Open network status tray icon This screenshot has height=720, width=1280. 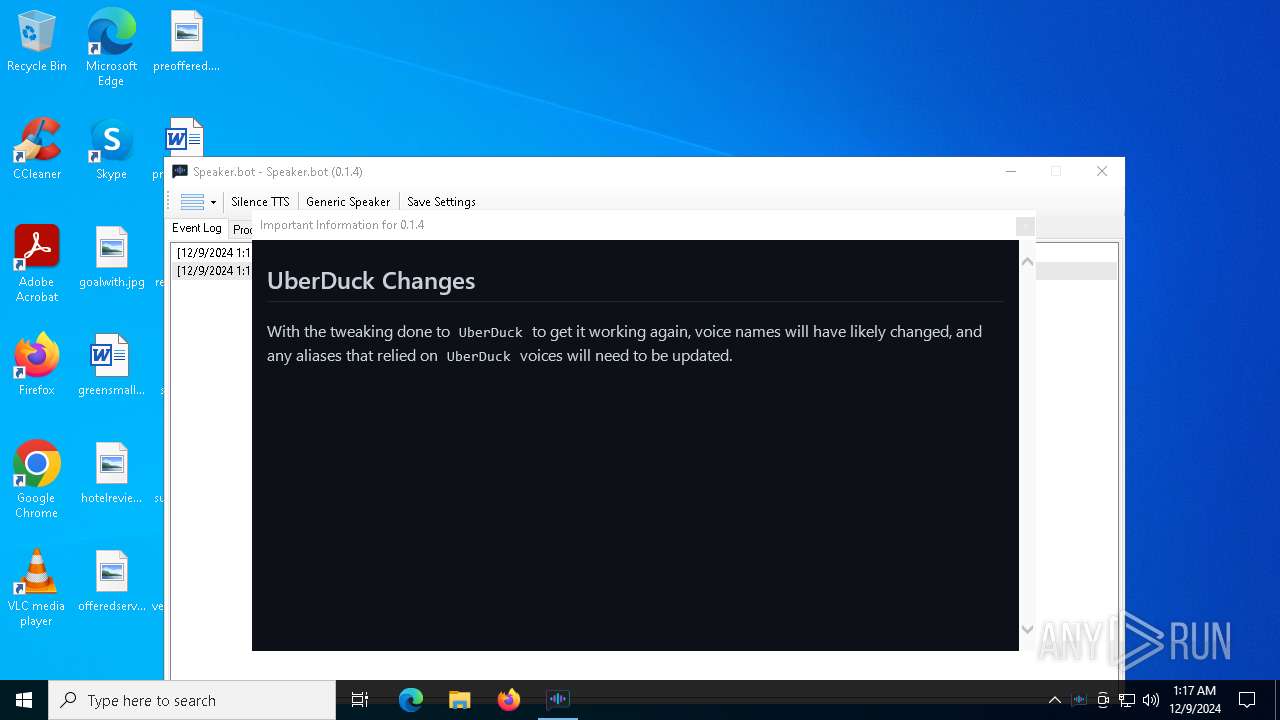[x=1127, y=700]
